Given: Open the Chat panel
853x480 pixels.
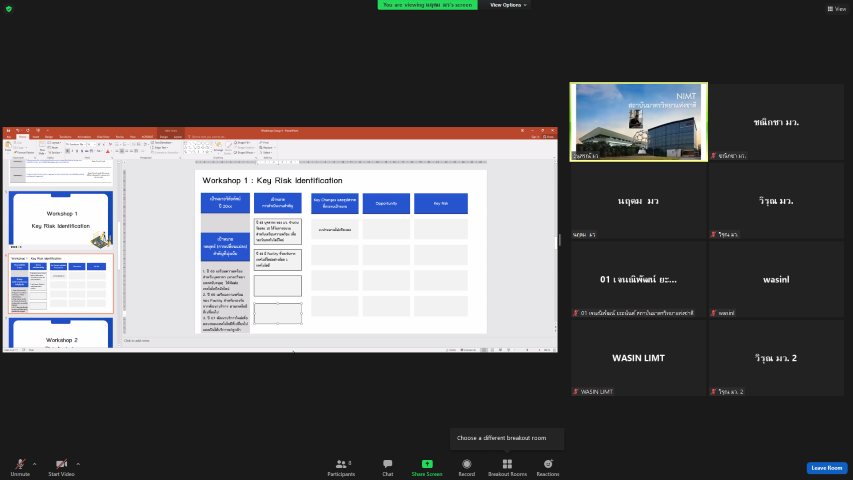Looking at the screenshot, I should (x=387, y=465).
